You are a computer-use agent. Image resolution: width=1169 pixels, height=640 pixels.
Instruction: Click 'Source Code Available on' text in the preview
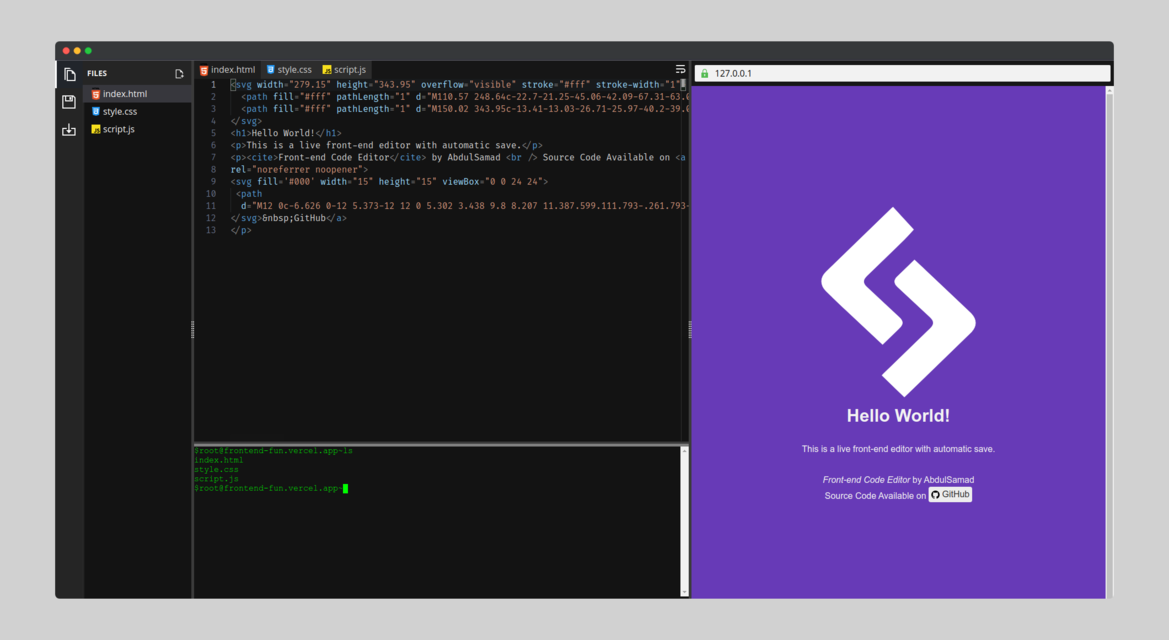[x=875, y=496]
